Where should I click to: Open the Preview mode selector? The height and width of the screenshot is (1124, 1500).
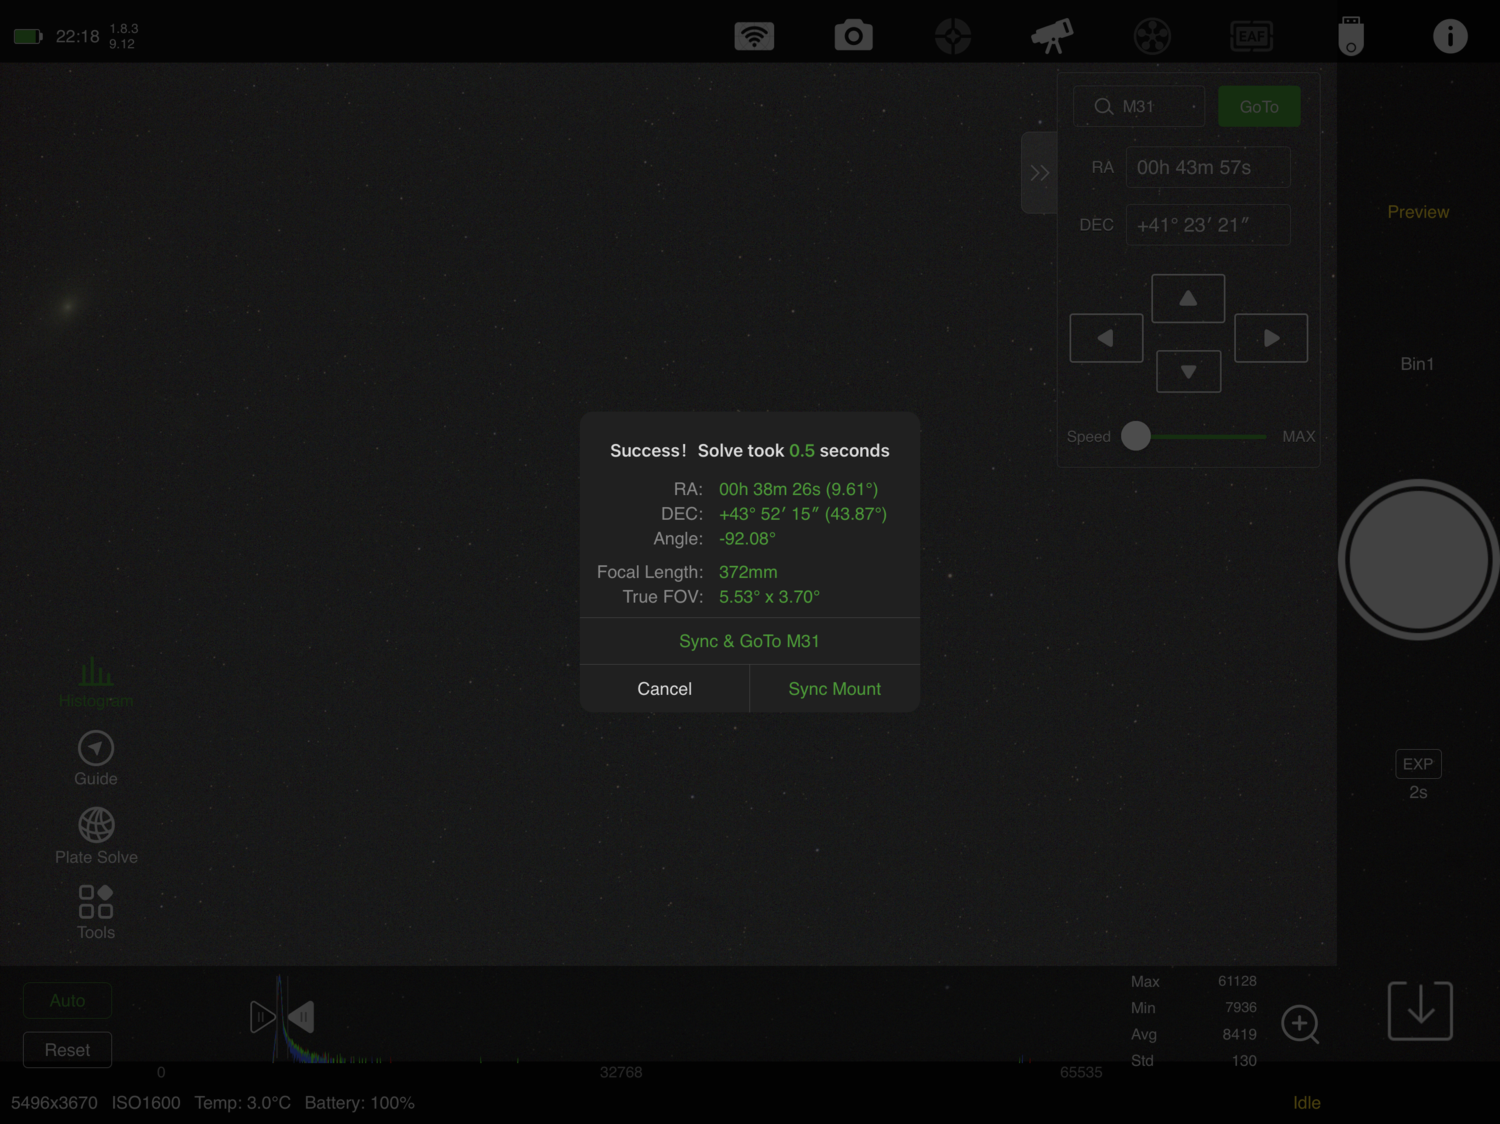pos(1418,212)
